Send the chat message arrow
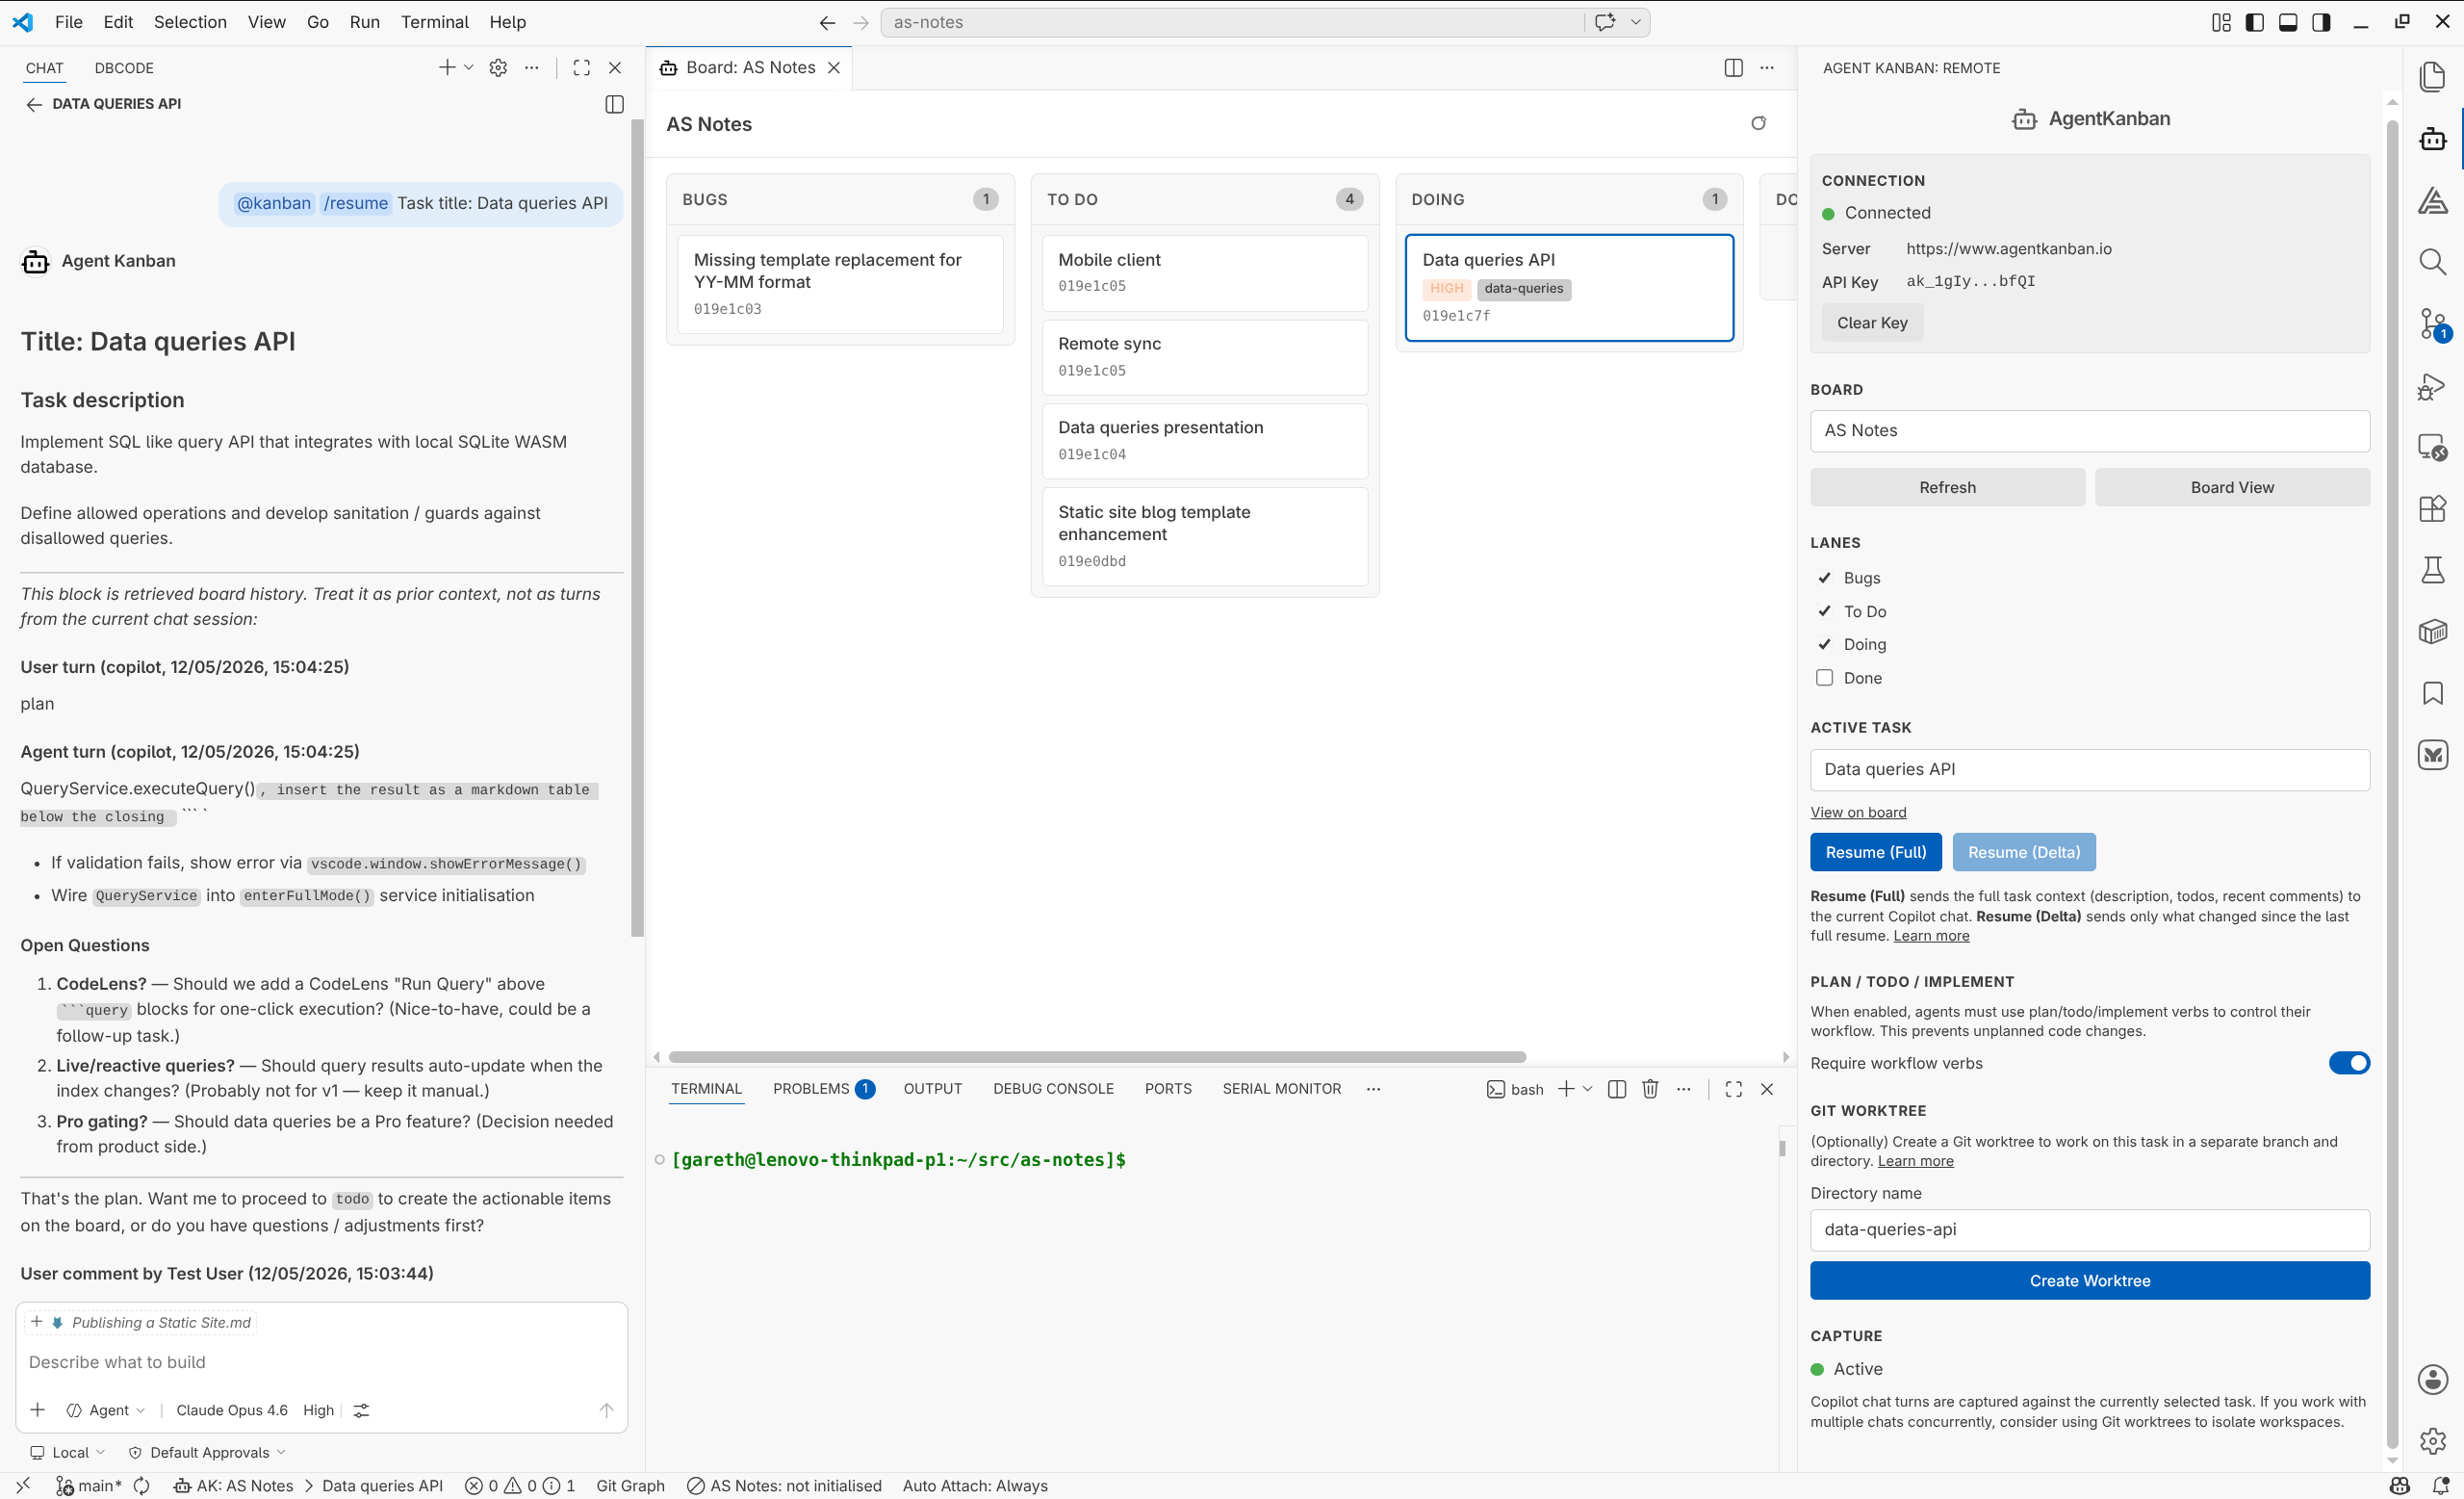Image resolution: width=2464 pixels, height=1499 pixels. pos(606,1410)
